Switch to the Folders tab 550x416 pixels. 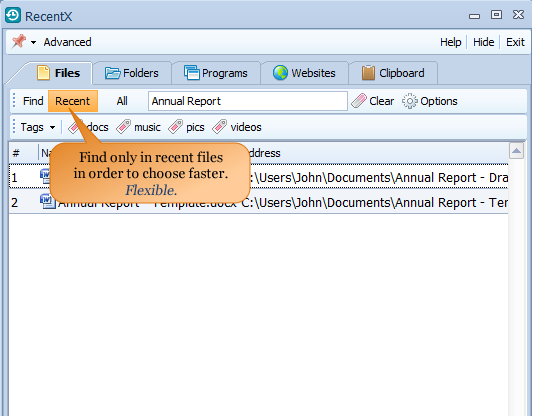tap(132, 73)
